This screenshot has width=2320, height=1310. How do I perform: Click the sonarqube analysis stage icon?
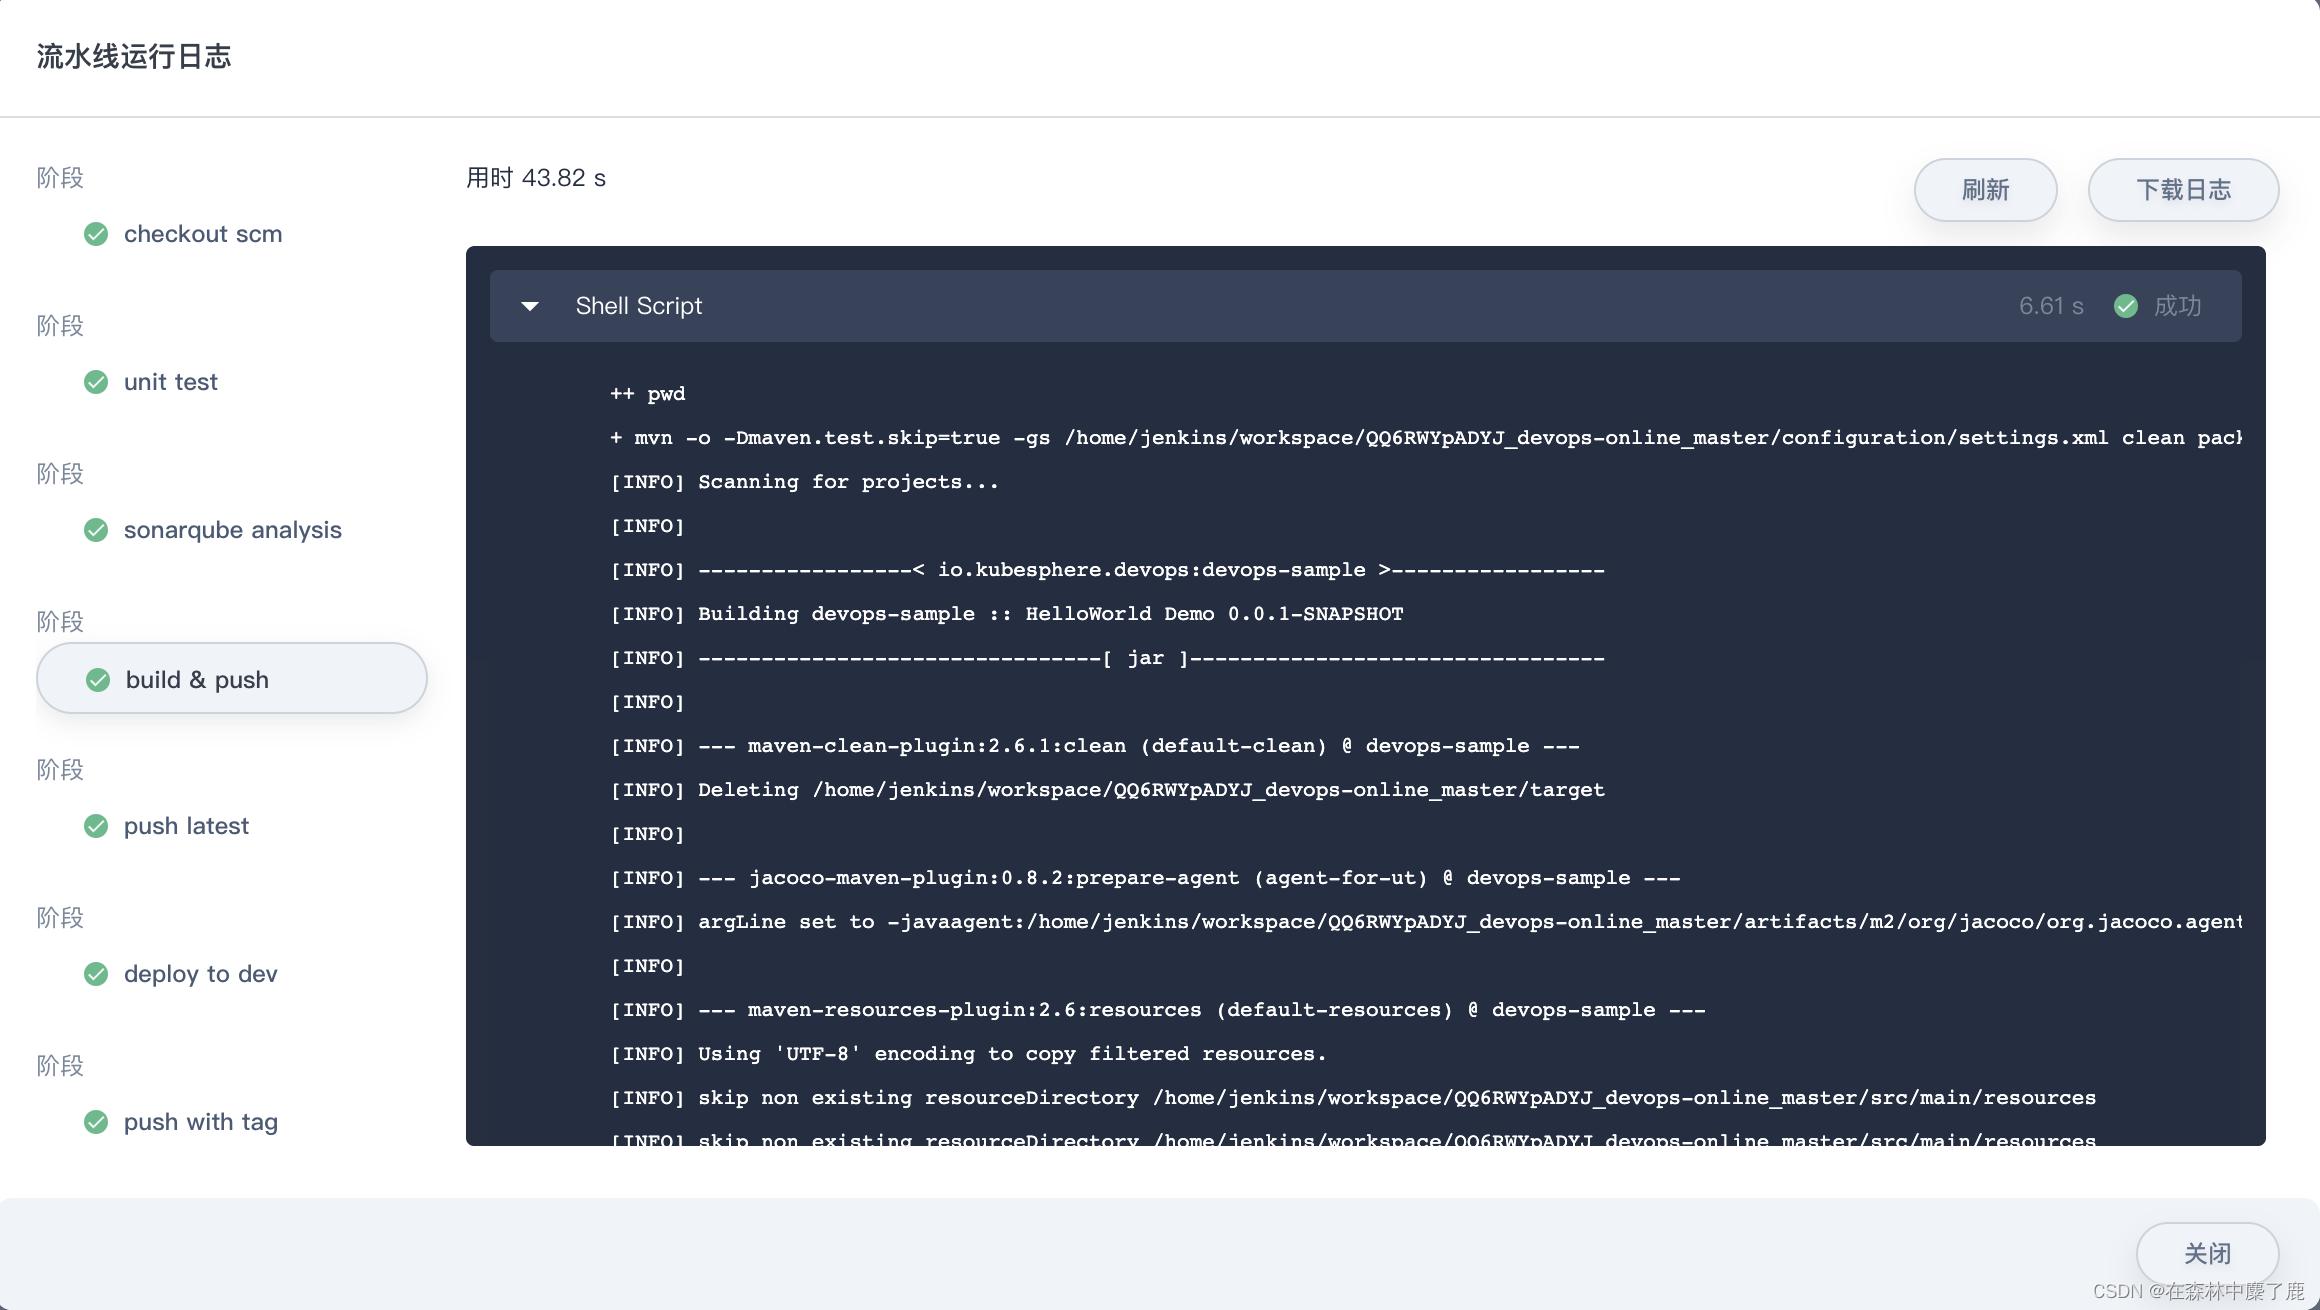click(x=96, y=528)
